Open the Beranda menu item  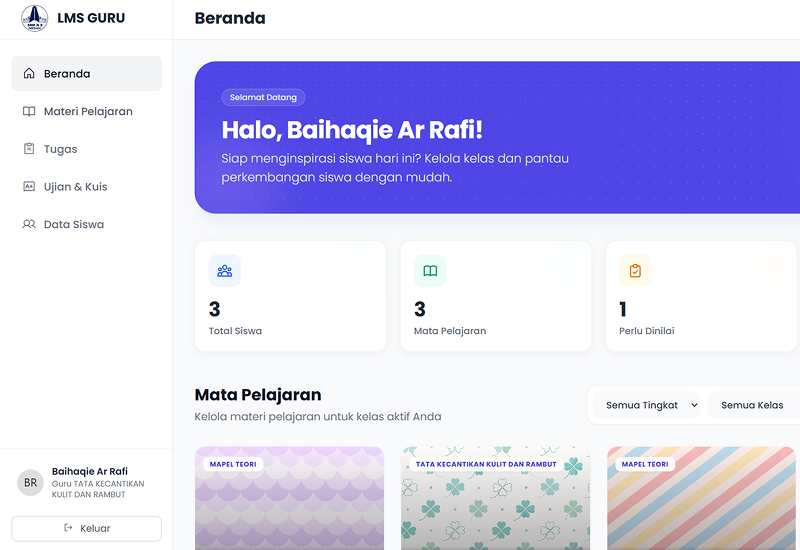click(x=87, y=73)
